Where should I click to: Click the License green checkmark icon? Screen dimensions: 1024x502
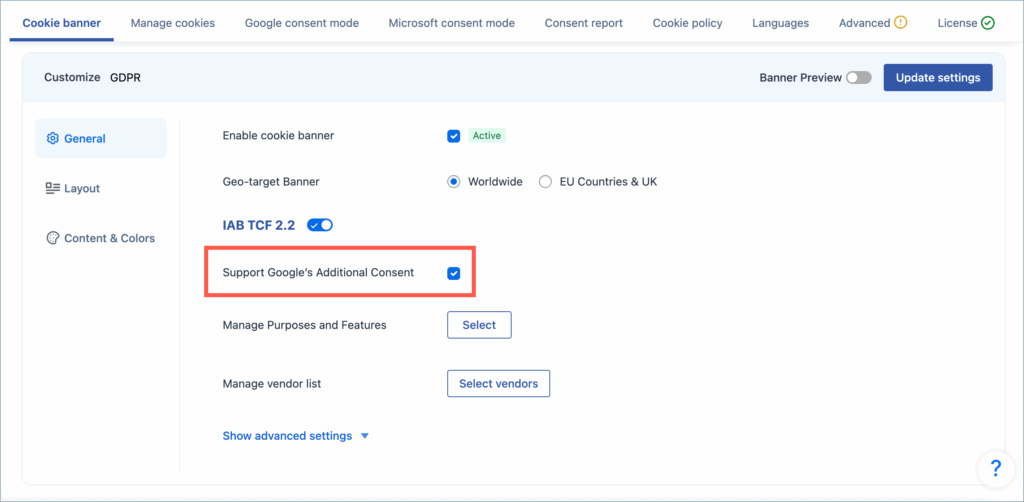[x=988, y=22]
